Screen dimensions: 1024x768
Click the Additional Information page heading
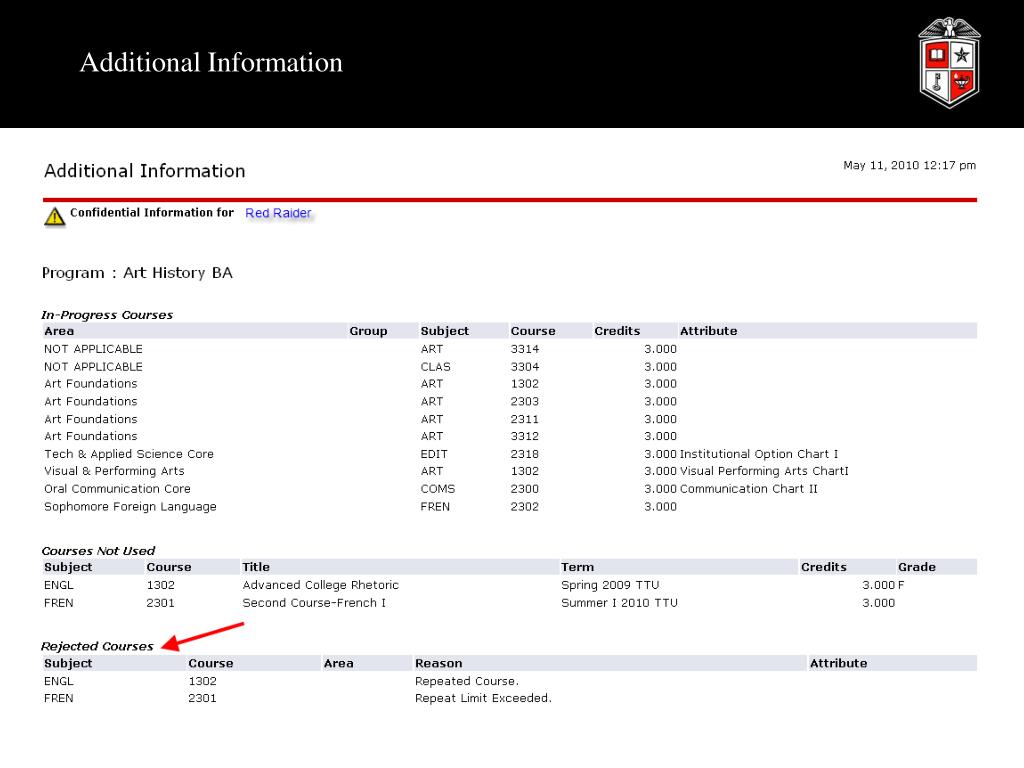point(144,170)
